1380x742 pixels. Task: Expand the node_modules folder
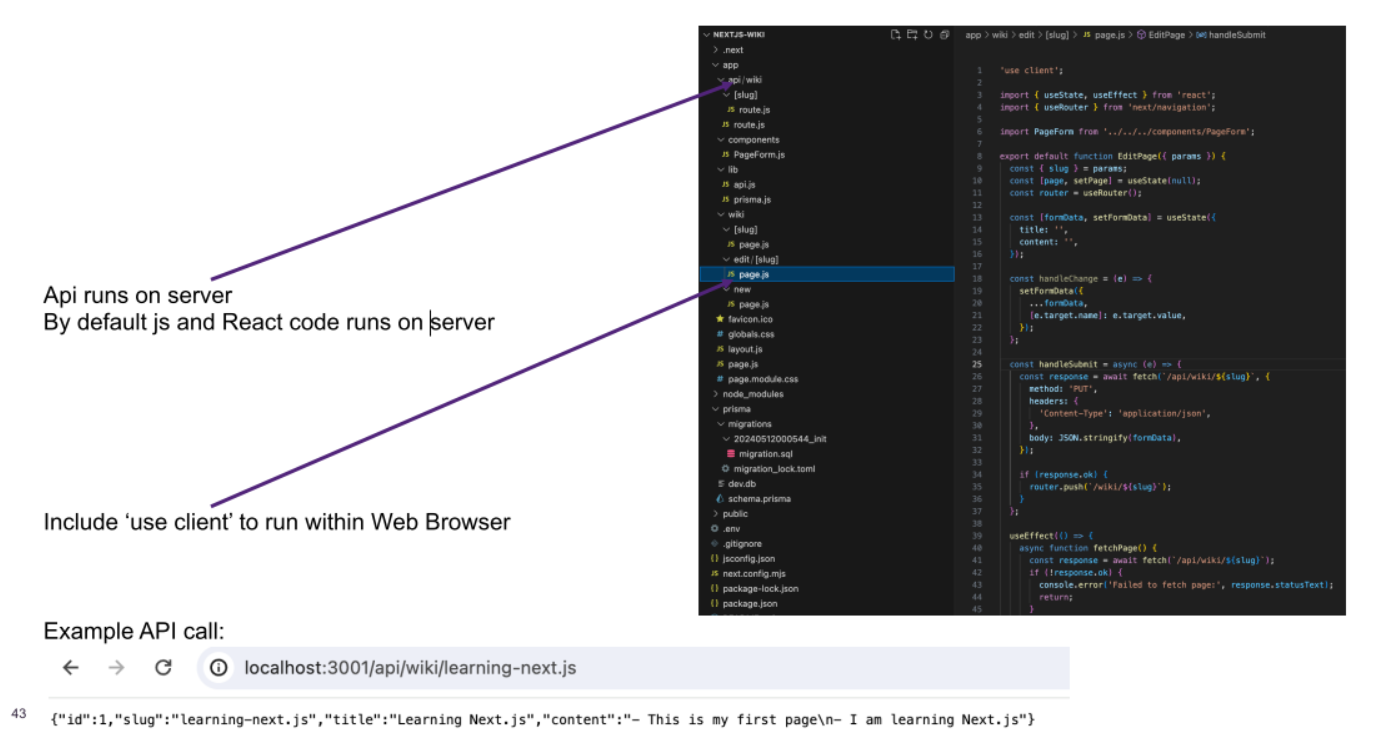752,394
